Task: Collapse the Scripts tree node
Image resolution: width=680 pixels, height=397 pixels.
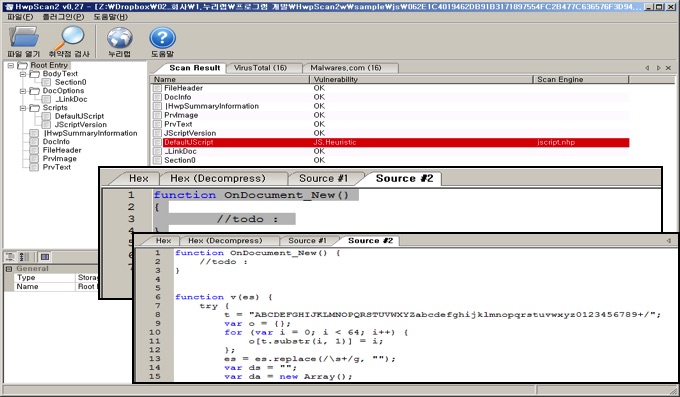Action: [x=23, y=108]
